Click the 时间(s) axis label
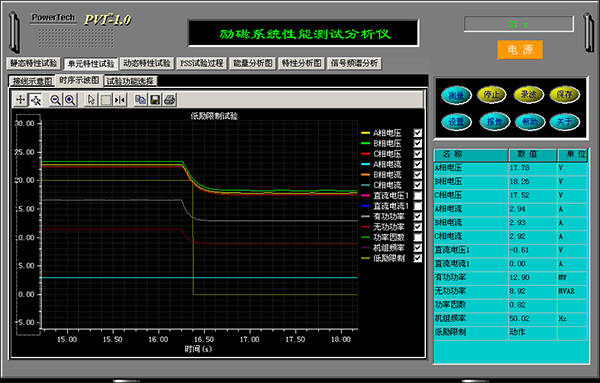600x383 pixels. (x=198, y=349)
